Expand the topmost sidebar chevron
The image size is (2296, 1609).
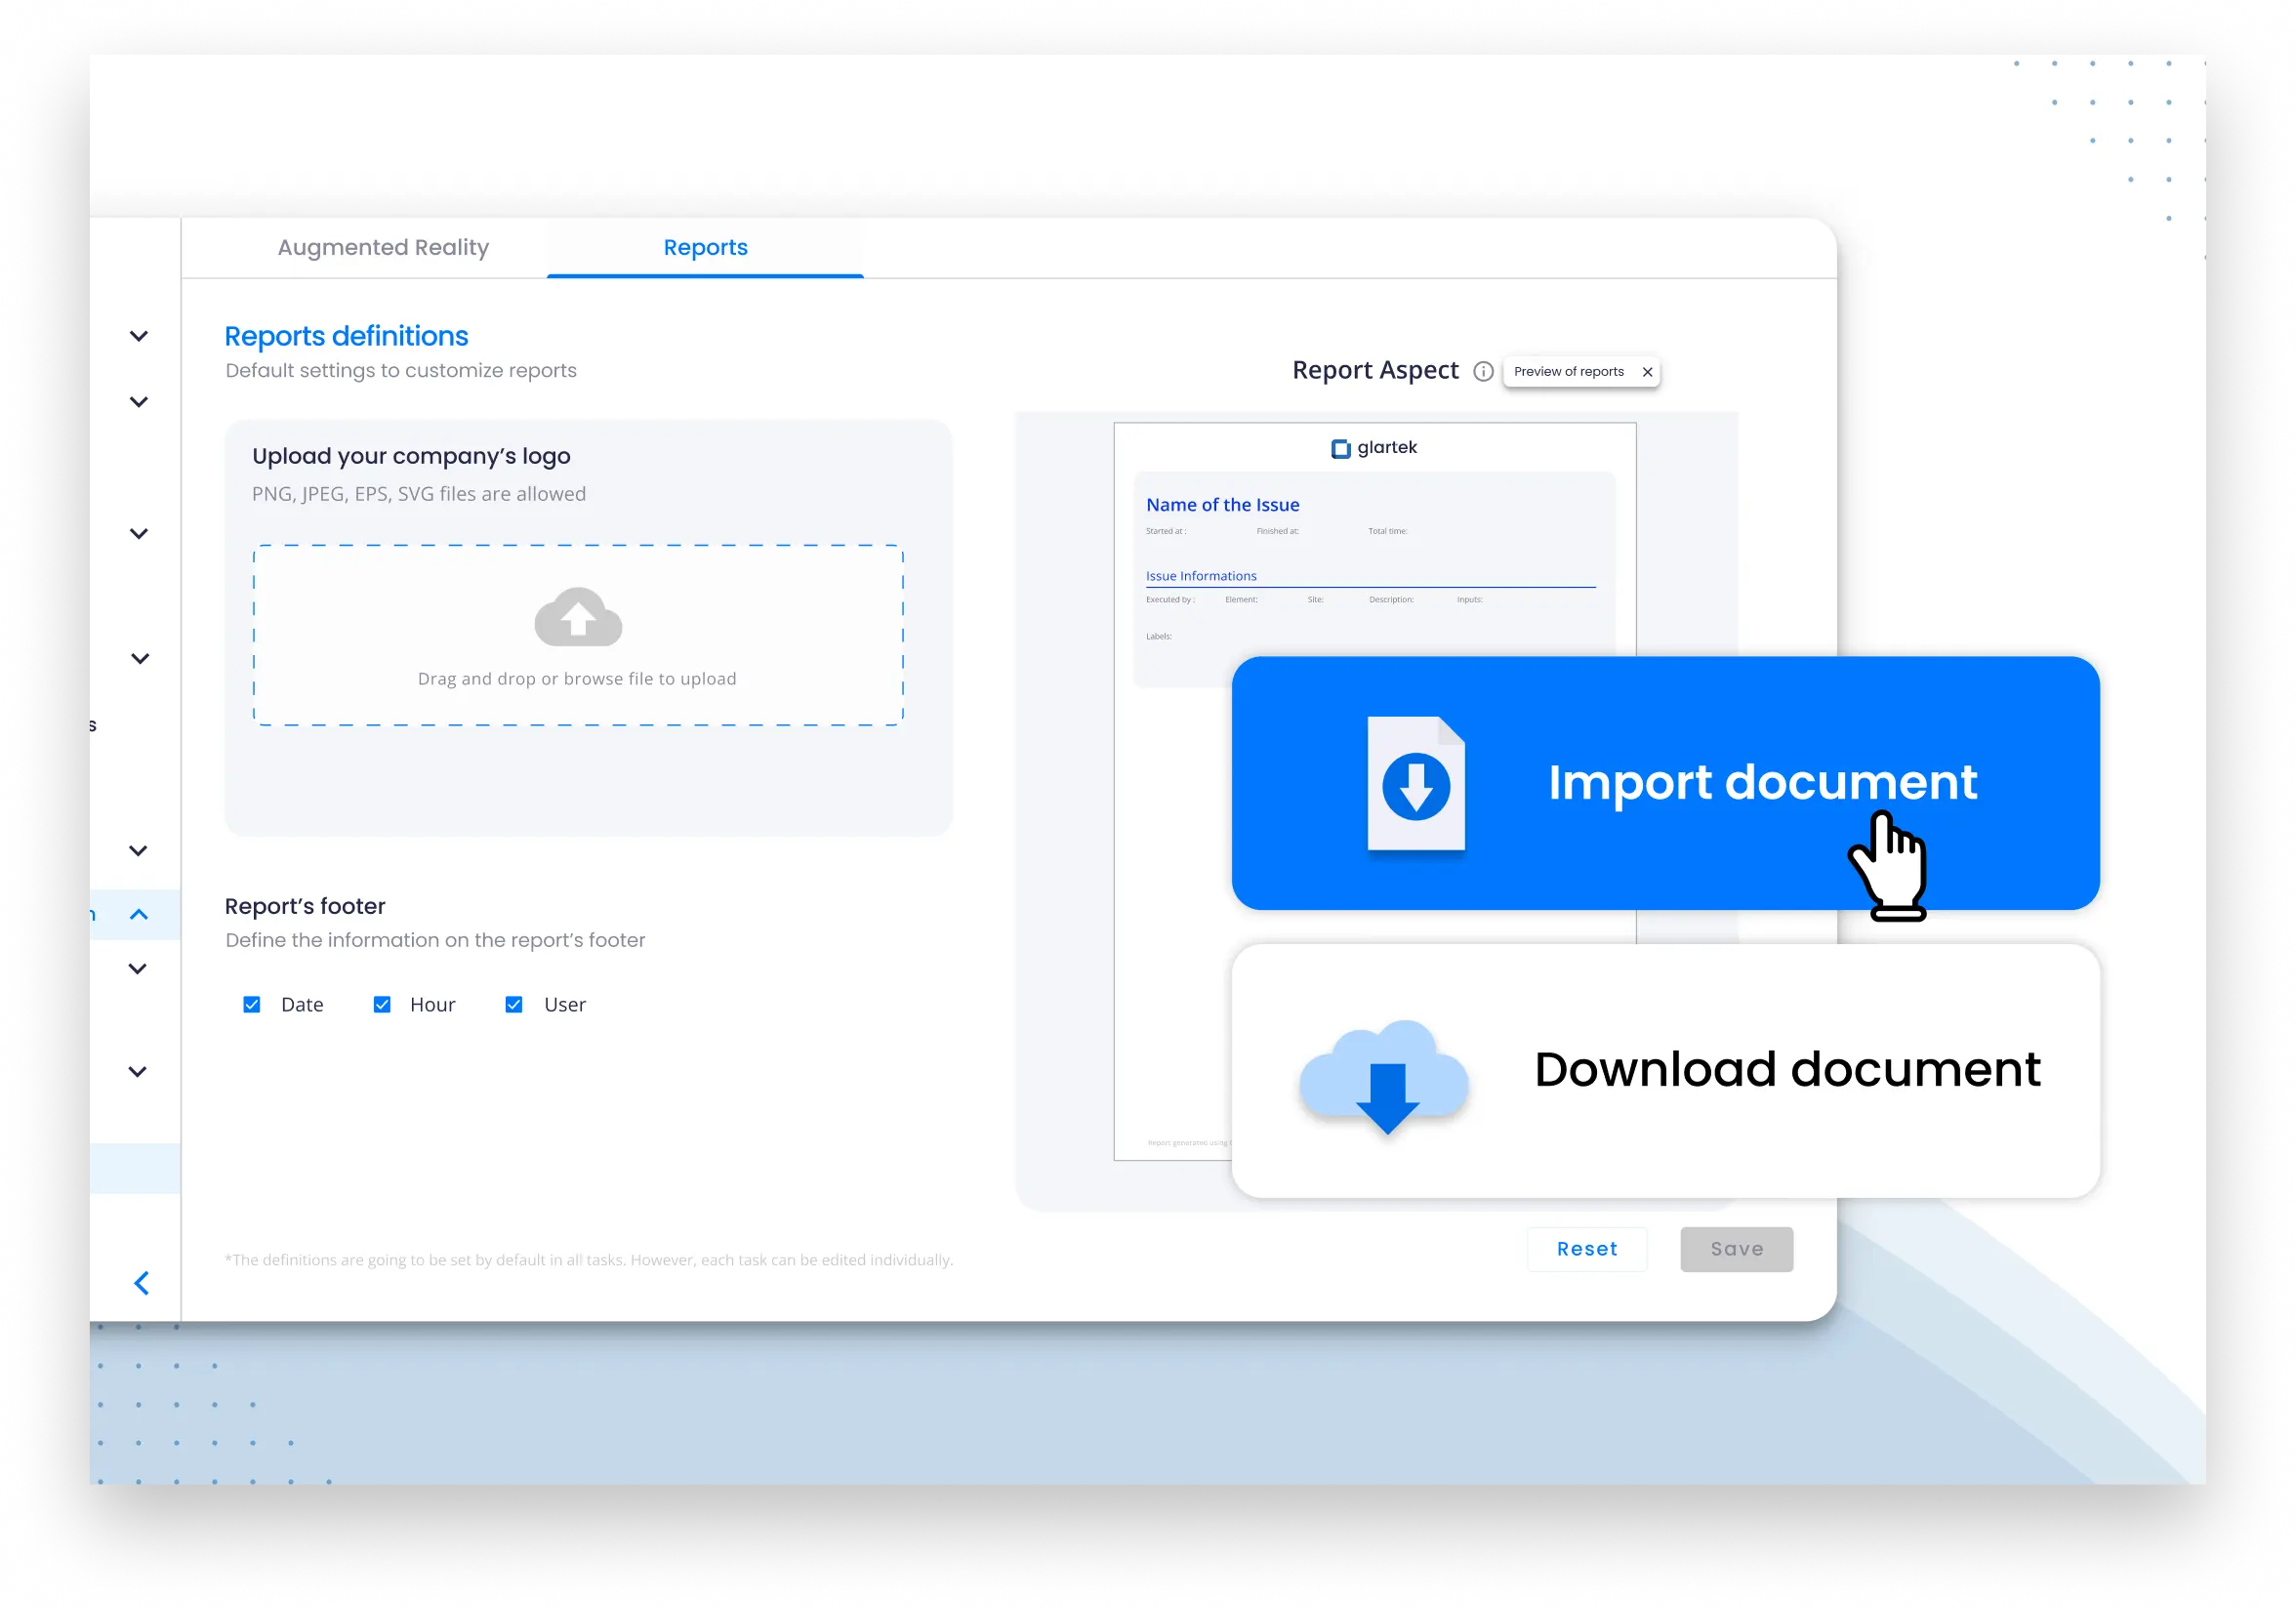point(139,336)
